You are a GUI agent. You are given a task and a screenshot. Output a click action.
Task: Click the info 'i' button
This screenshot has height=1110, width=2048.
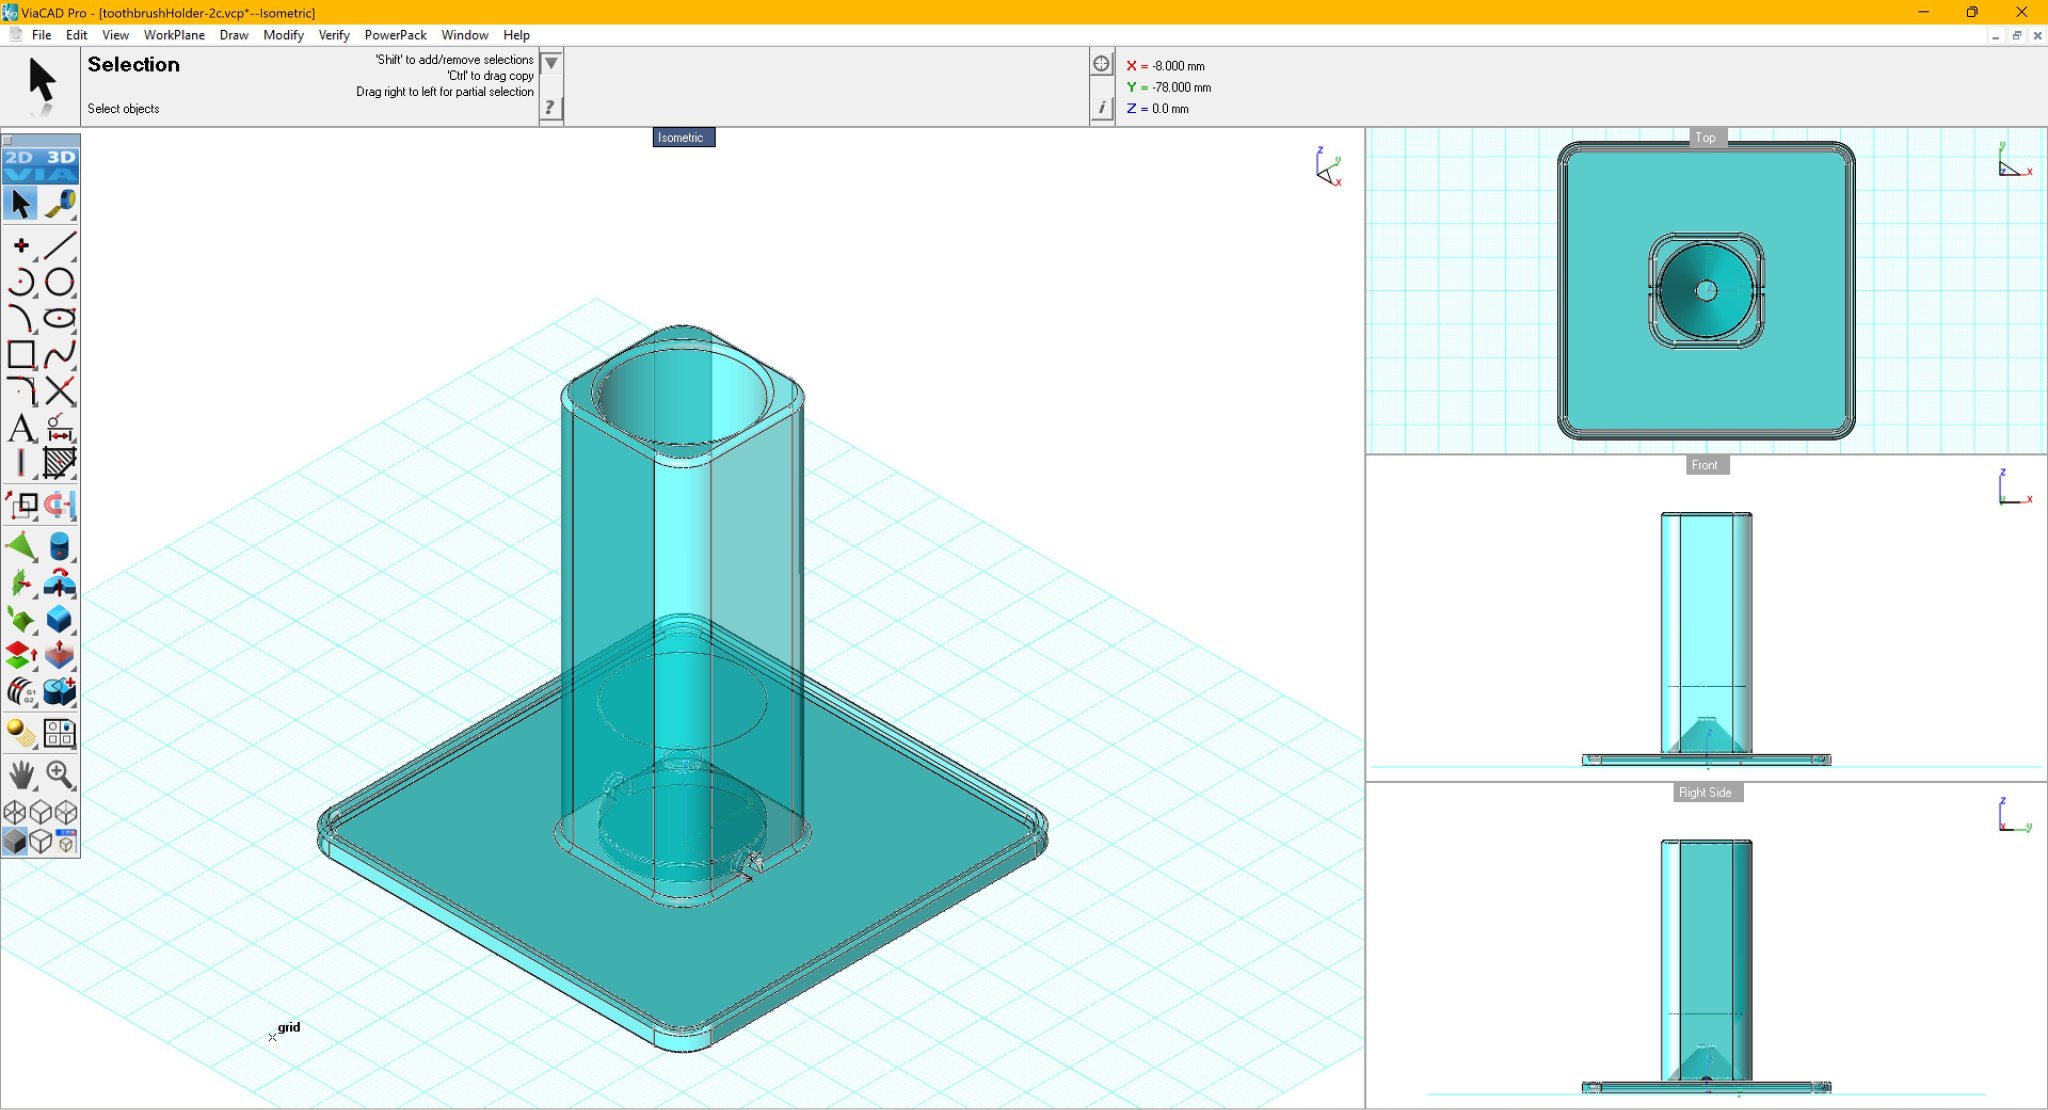coord(1101,107)
